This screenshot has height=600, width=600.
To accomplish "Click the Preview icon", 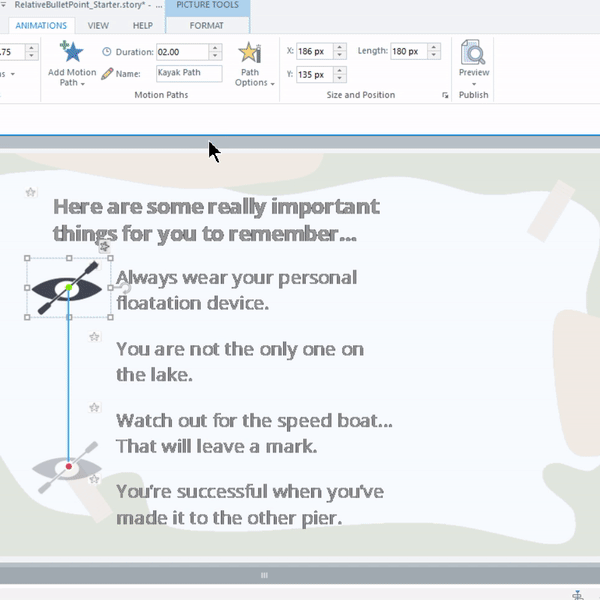I will (473, 52).
